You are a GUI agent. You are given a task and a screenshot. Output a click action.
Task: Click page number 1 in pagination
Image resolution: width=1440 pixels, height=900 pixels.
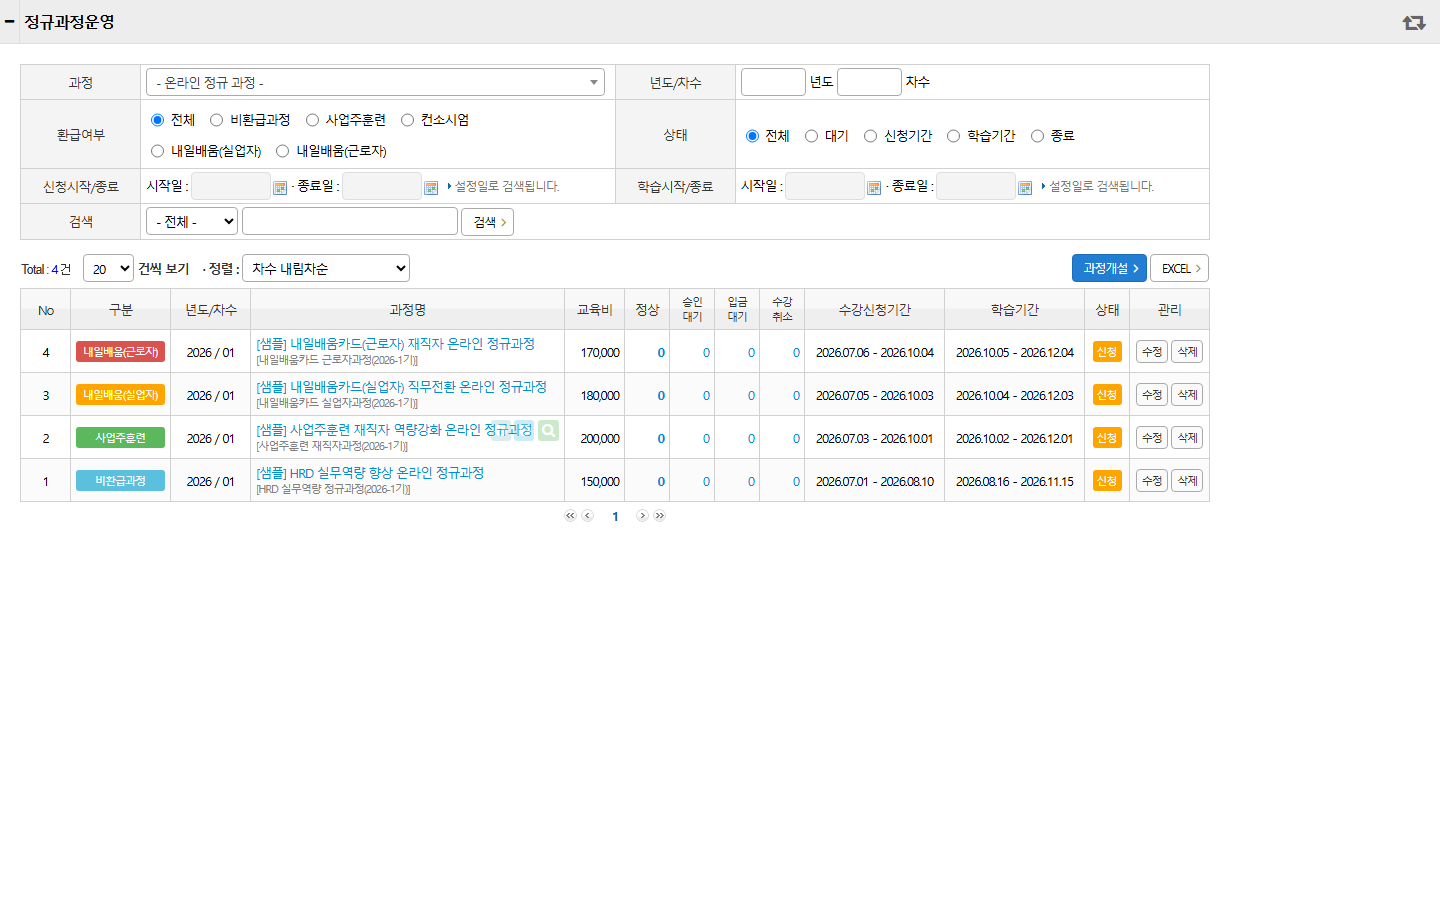(615, 517)
